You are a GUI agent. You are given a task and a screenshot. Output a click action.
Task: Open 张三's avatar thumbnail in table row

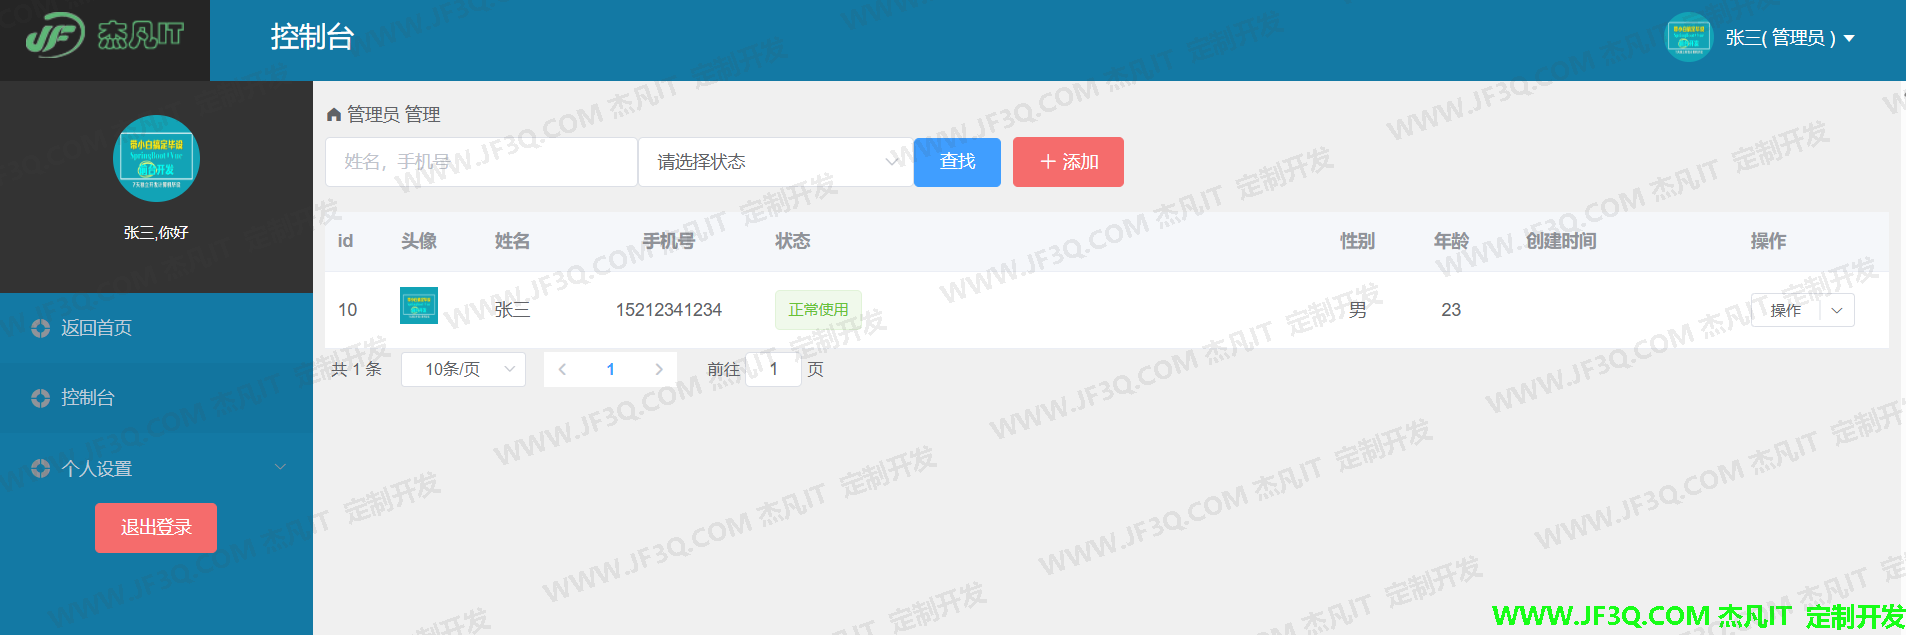(418, 306)
